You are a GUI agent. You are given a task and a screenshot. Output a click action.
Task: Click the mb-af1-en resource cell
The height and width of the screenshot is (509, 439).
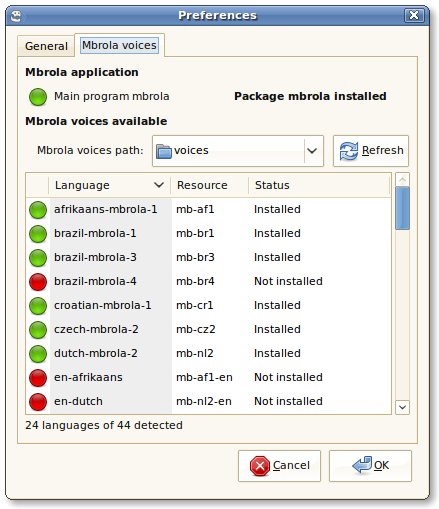[x=204, y=377]
